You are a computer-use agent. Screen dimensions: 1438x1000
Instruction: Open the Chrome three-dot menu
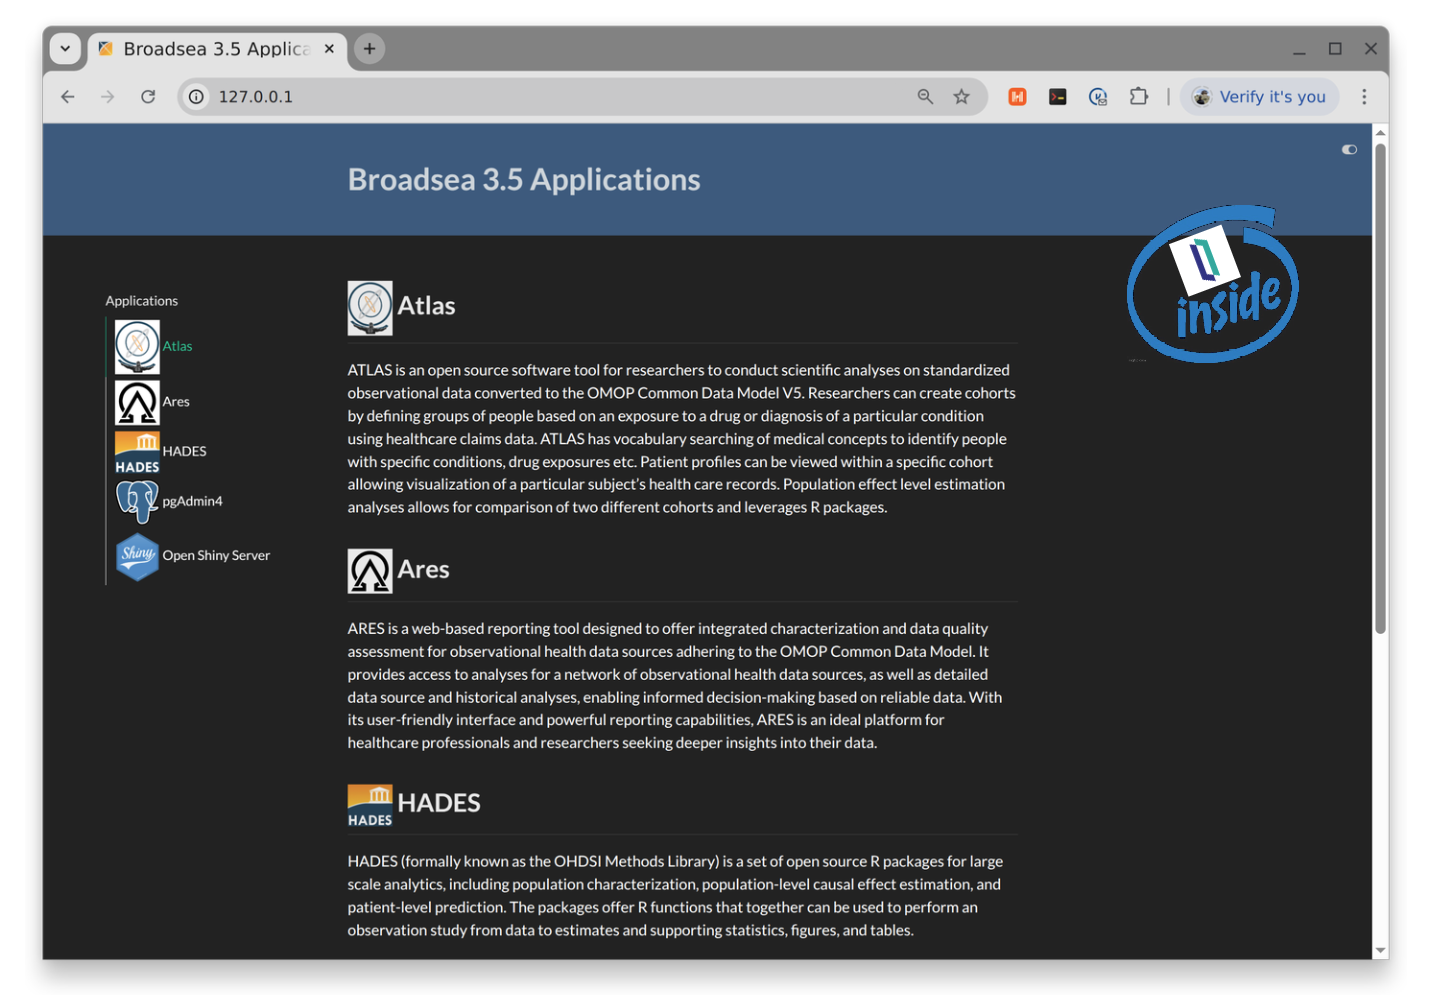coord(1364,97)
